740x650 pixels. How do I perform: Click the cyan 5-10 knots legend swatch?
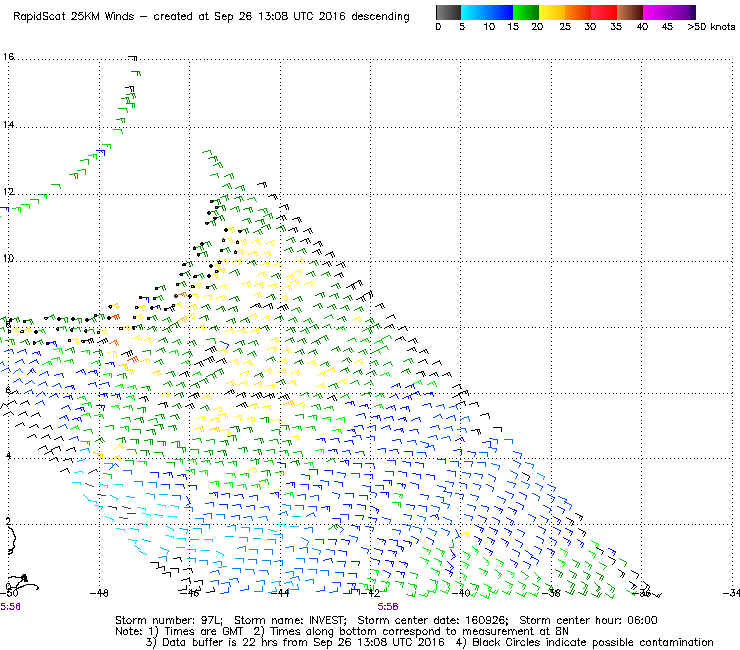pos(474,12)
